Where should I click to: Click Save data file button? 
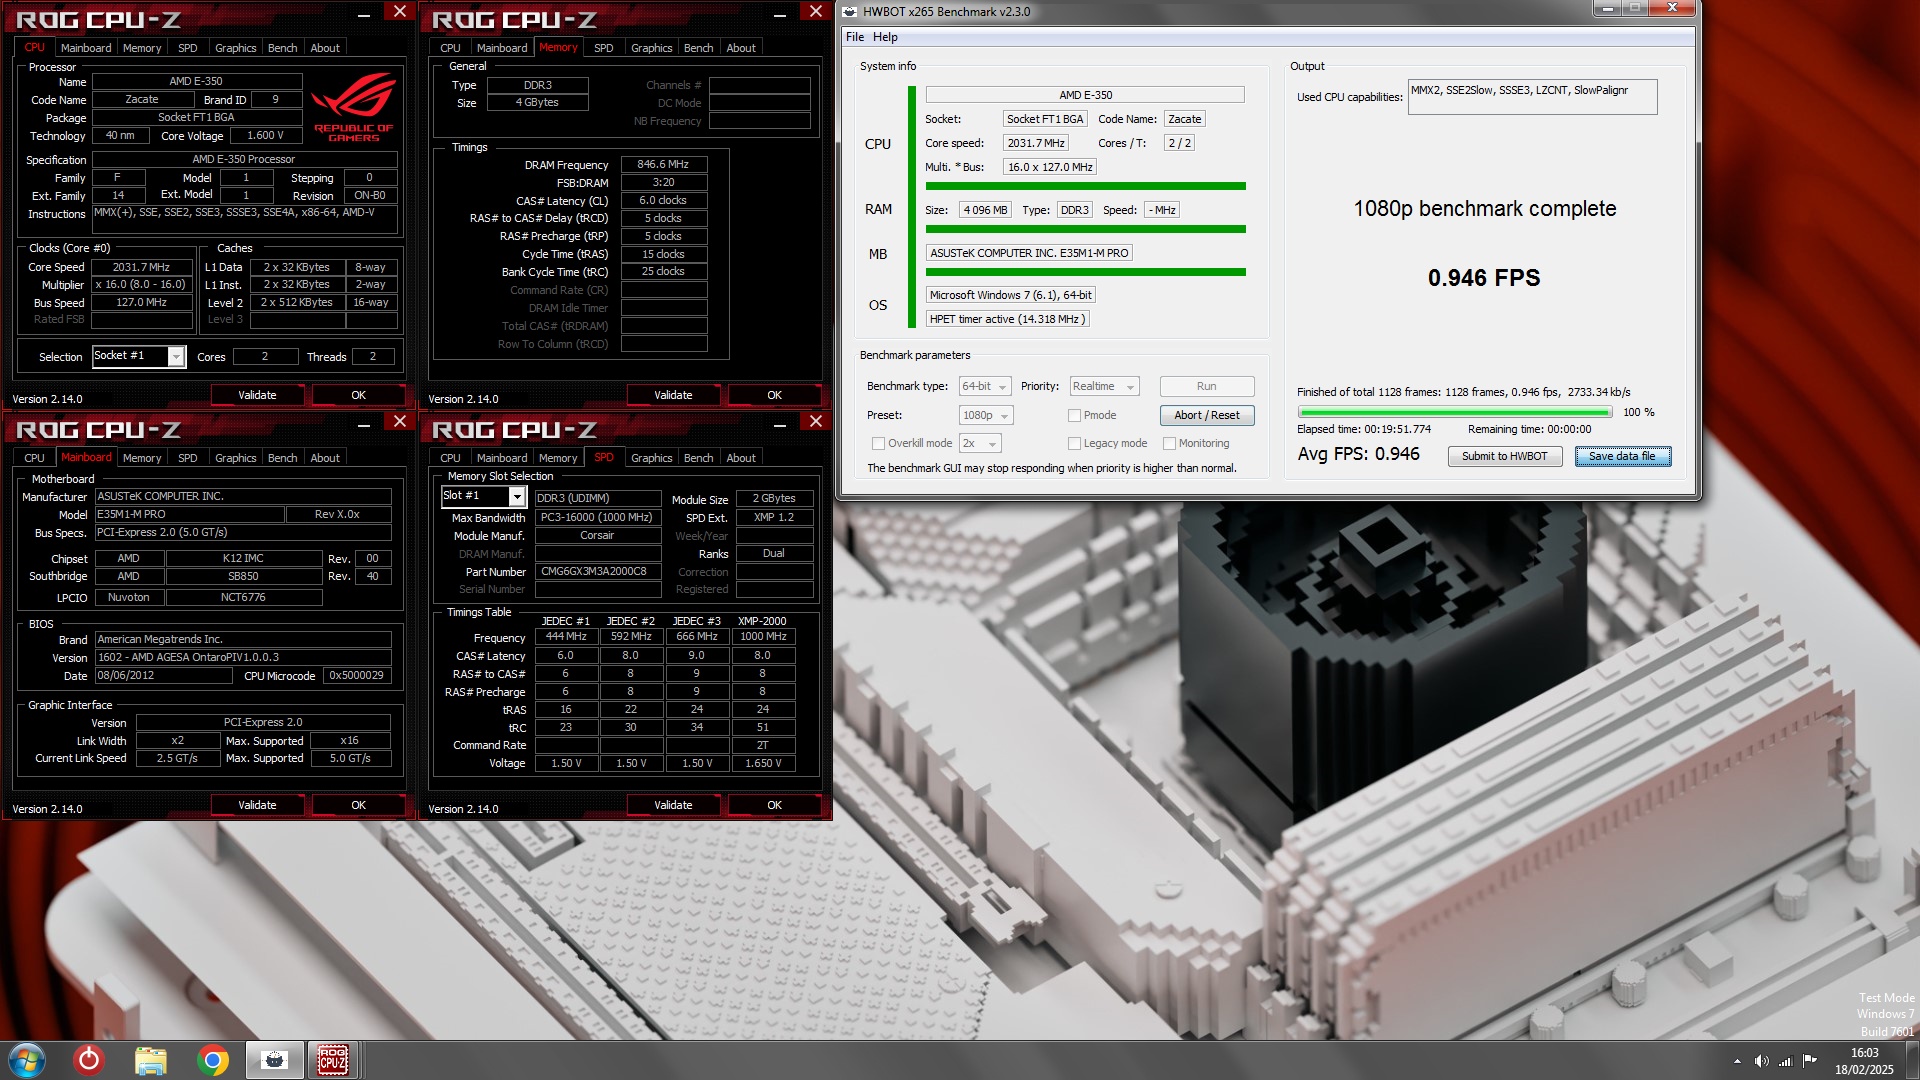coord(1622,456)
